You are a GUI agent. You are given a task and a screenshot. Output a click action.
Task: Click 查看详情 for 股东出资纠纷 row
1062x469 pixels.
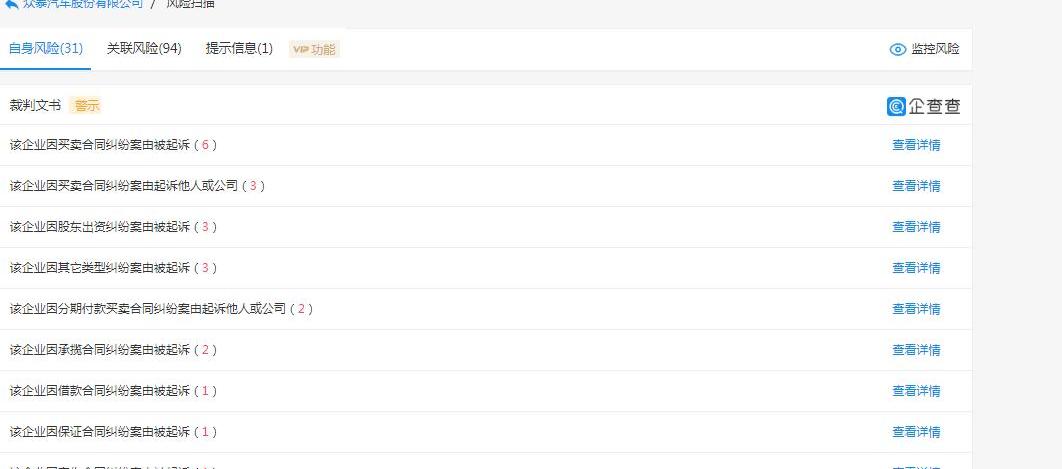tap(916, 227)
